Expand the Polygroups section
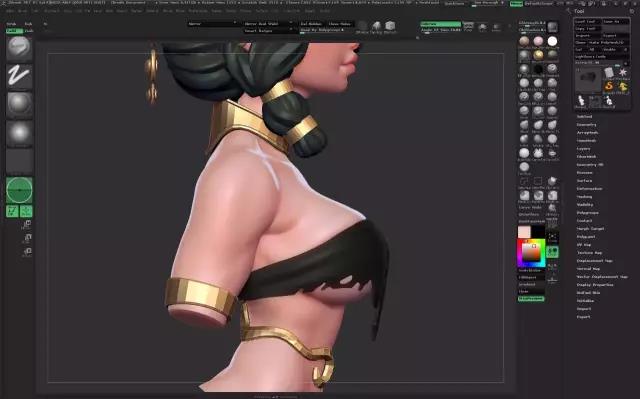640x399 pixels. click(x=587, y=213)
